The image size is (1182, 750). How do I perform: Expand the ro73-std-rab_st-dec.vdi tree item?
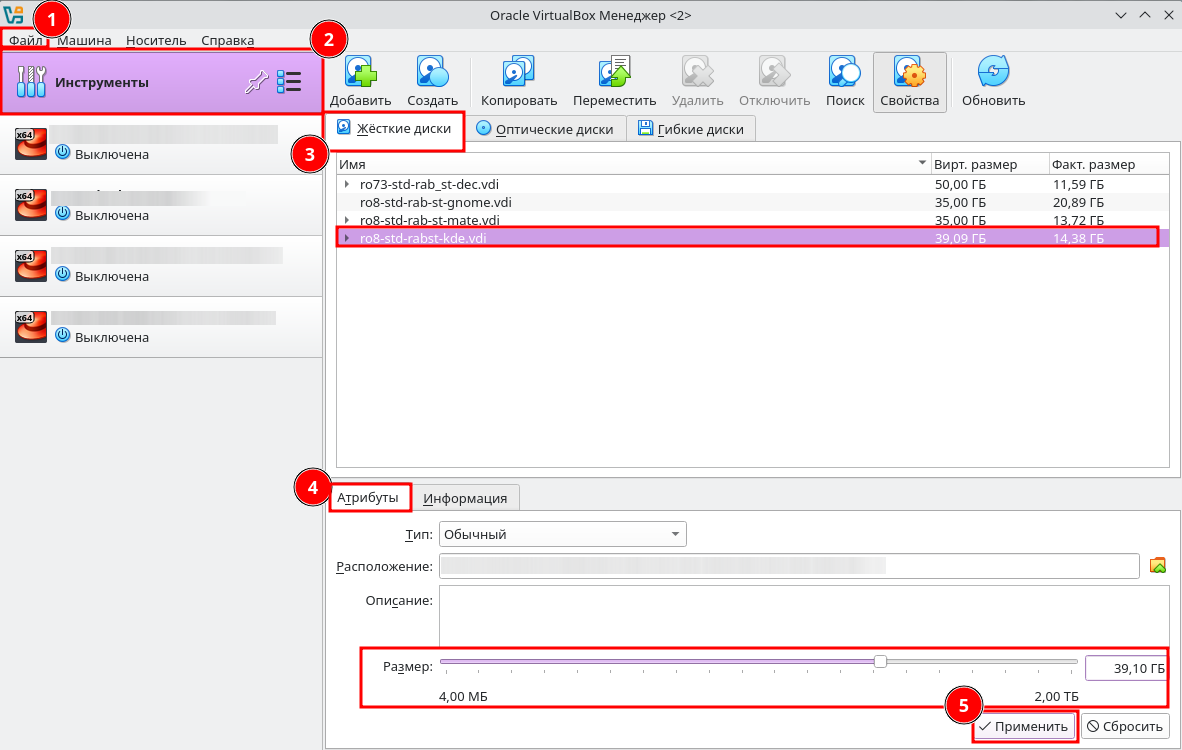pos(347,184)
